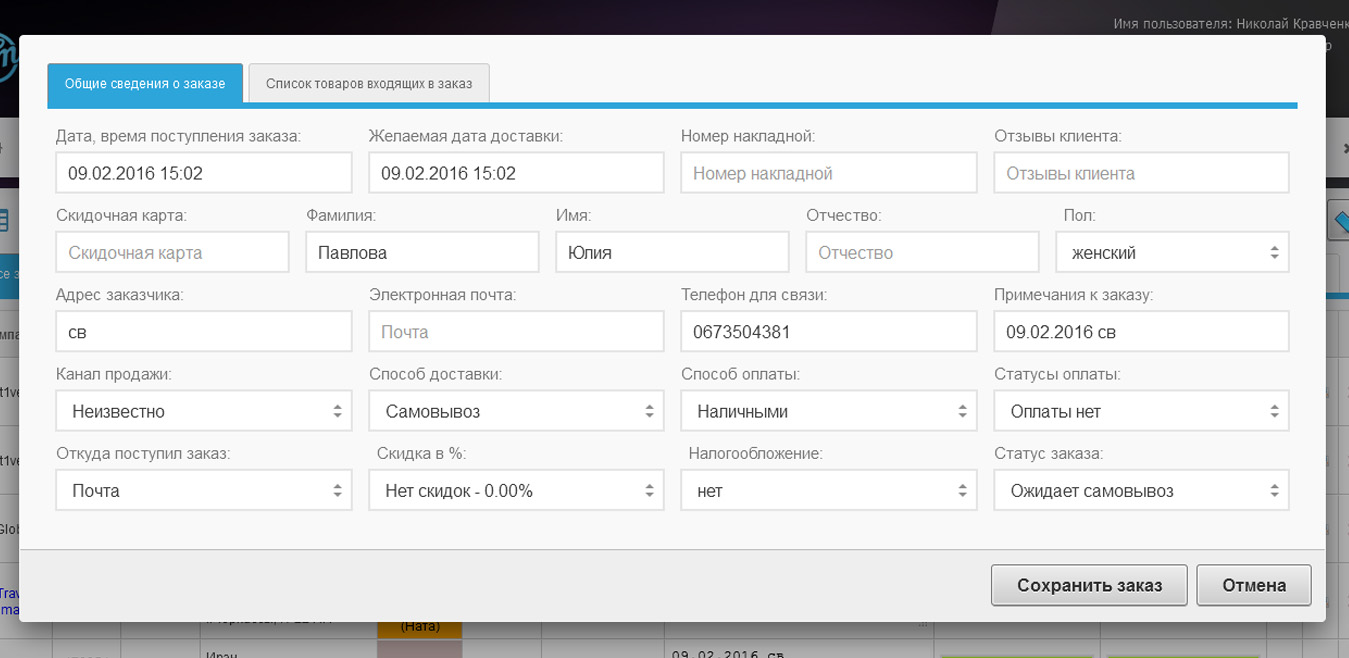Focus 'Электронная почта' email field
Screen dimensions: 1349x658
pos(516,332)
